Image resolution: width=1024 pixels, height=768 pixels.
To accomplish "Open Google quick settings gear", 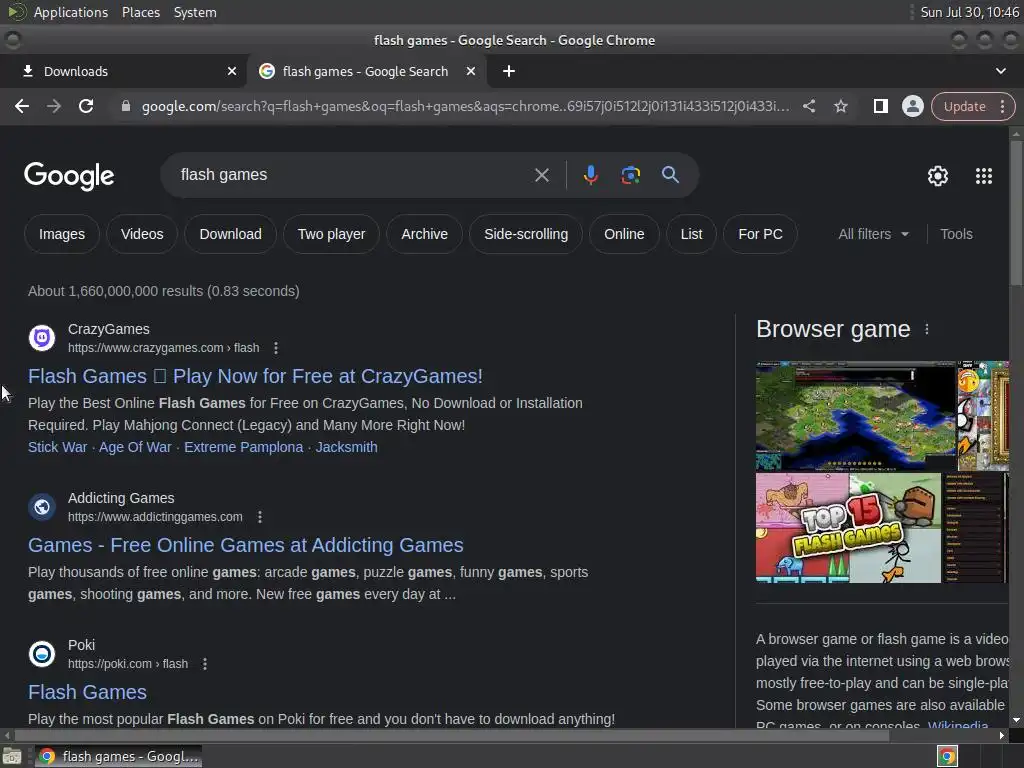I will click(938, 176).
